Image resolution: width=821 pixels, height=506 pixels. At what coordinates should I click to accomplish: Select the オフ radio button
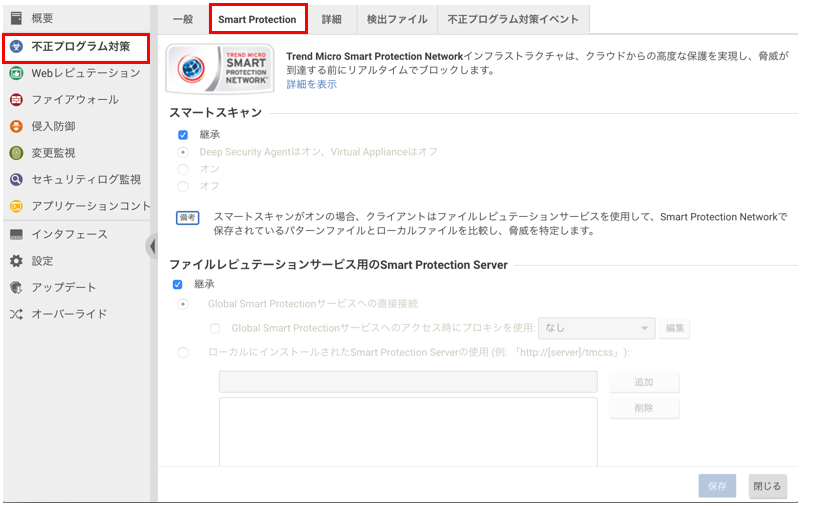tap(183, 186)
